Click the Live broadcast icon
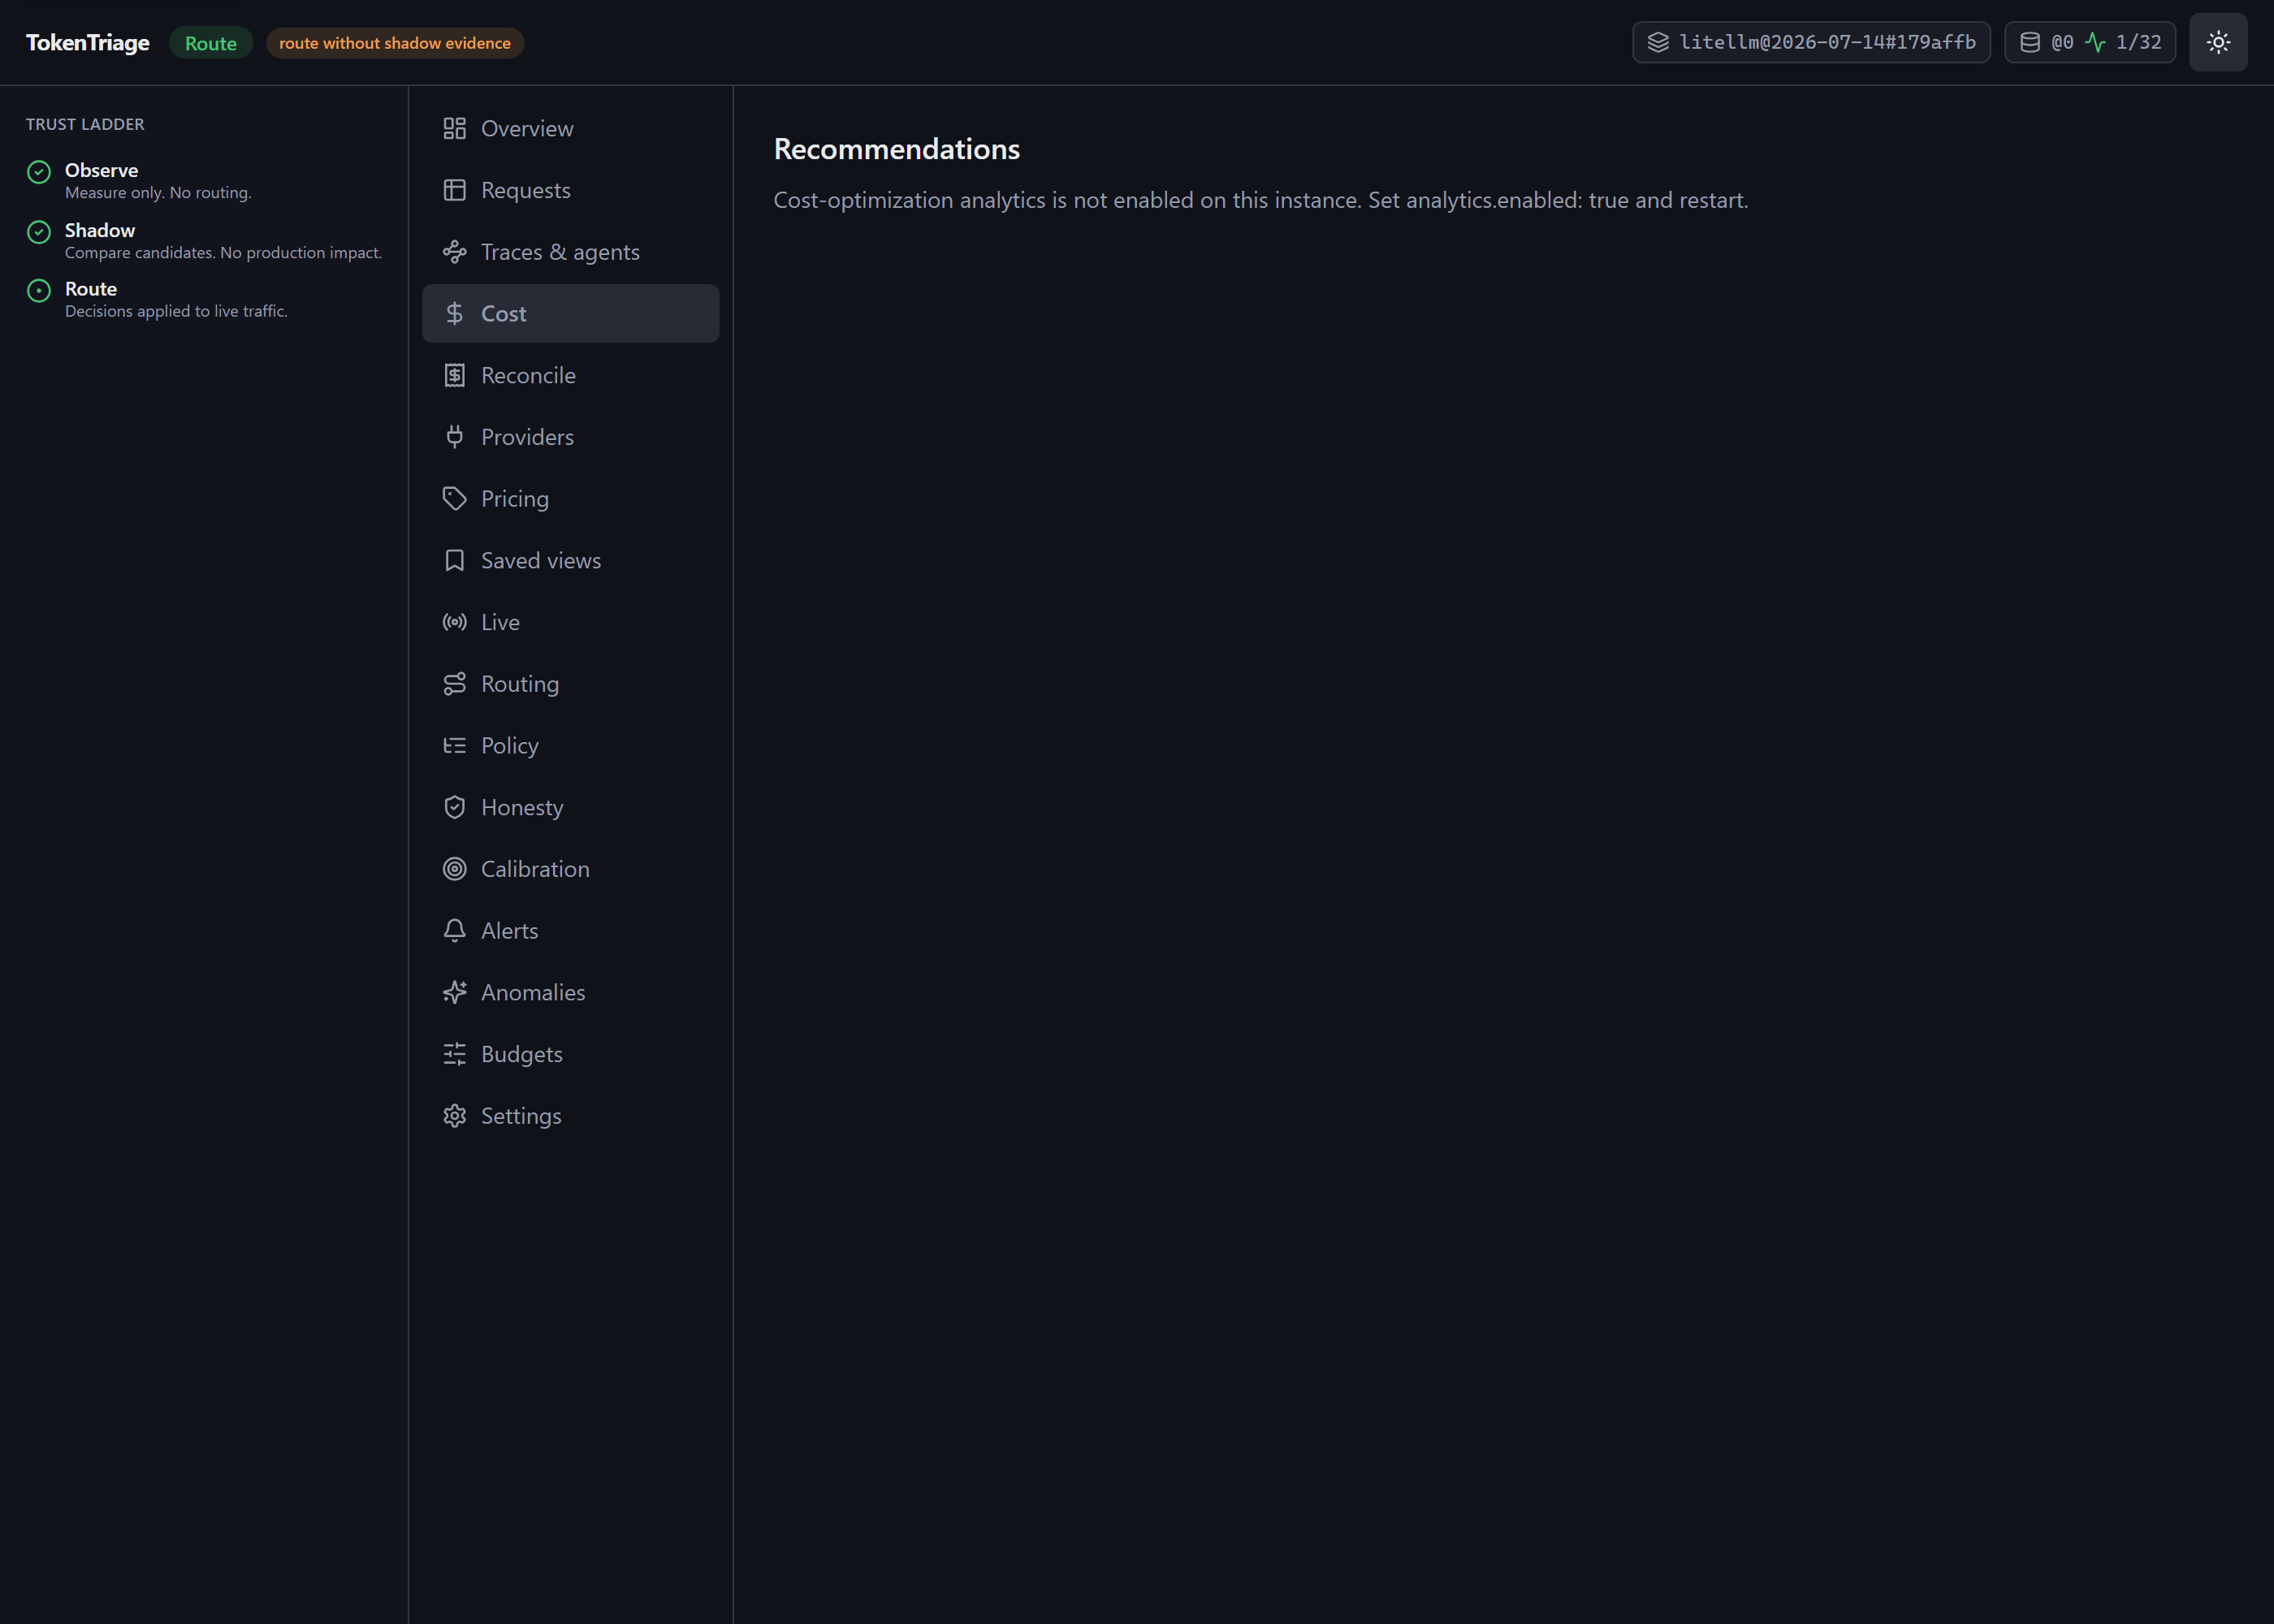The image size is (2274, 1624). coord(454,622)
